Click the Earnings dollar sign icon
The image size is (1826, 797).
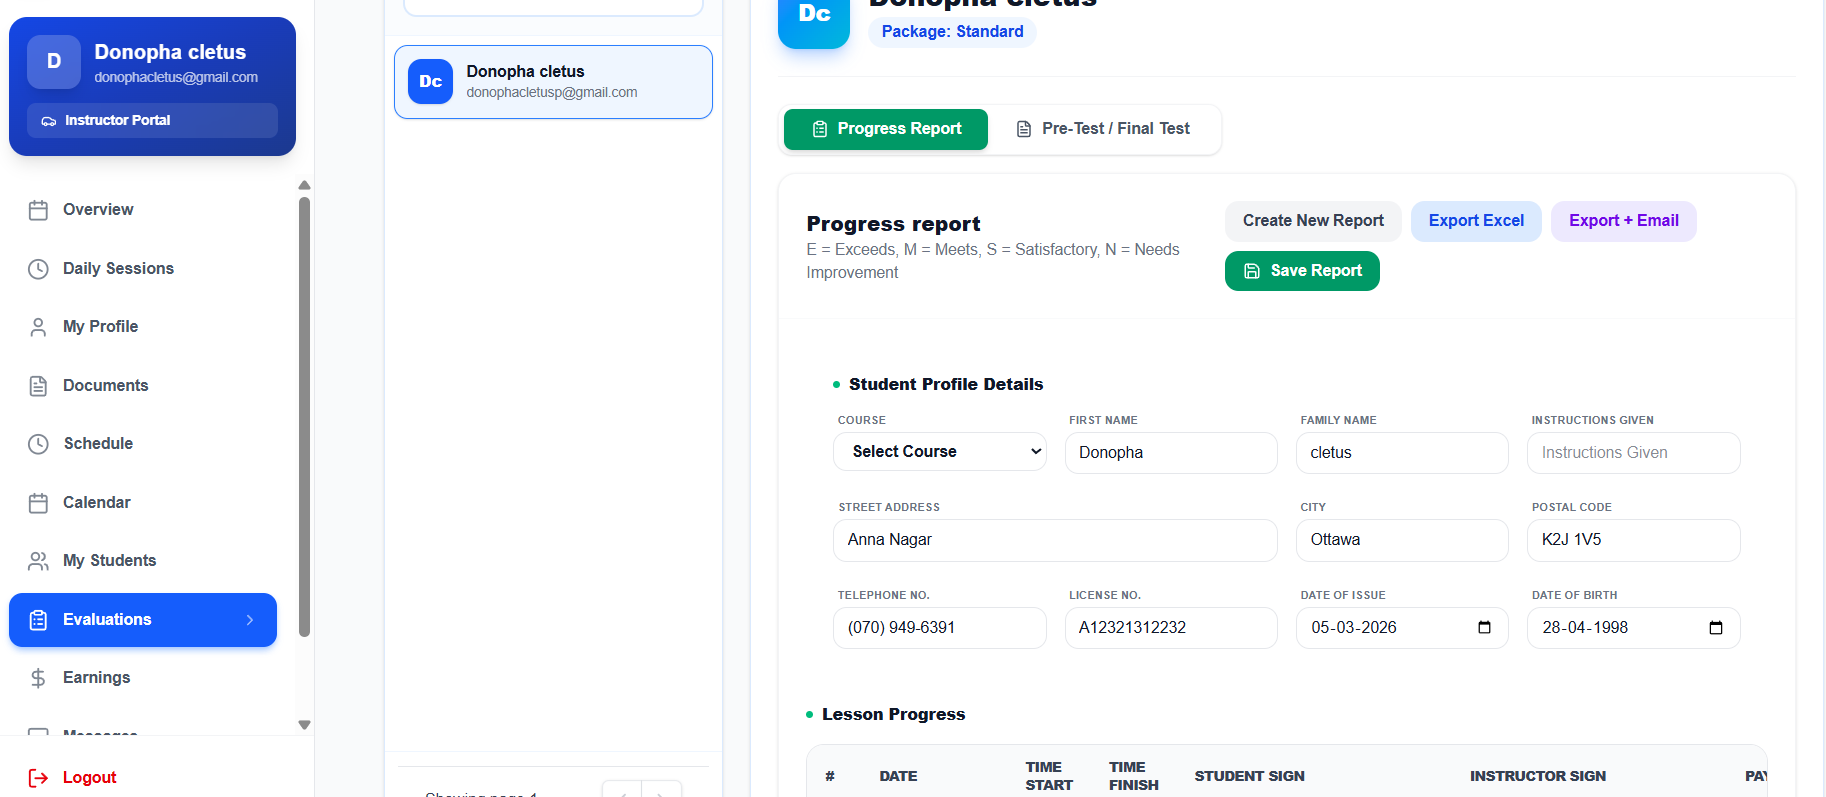(38, 678)
